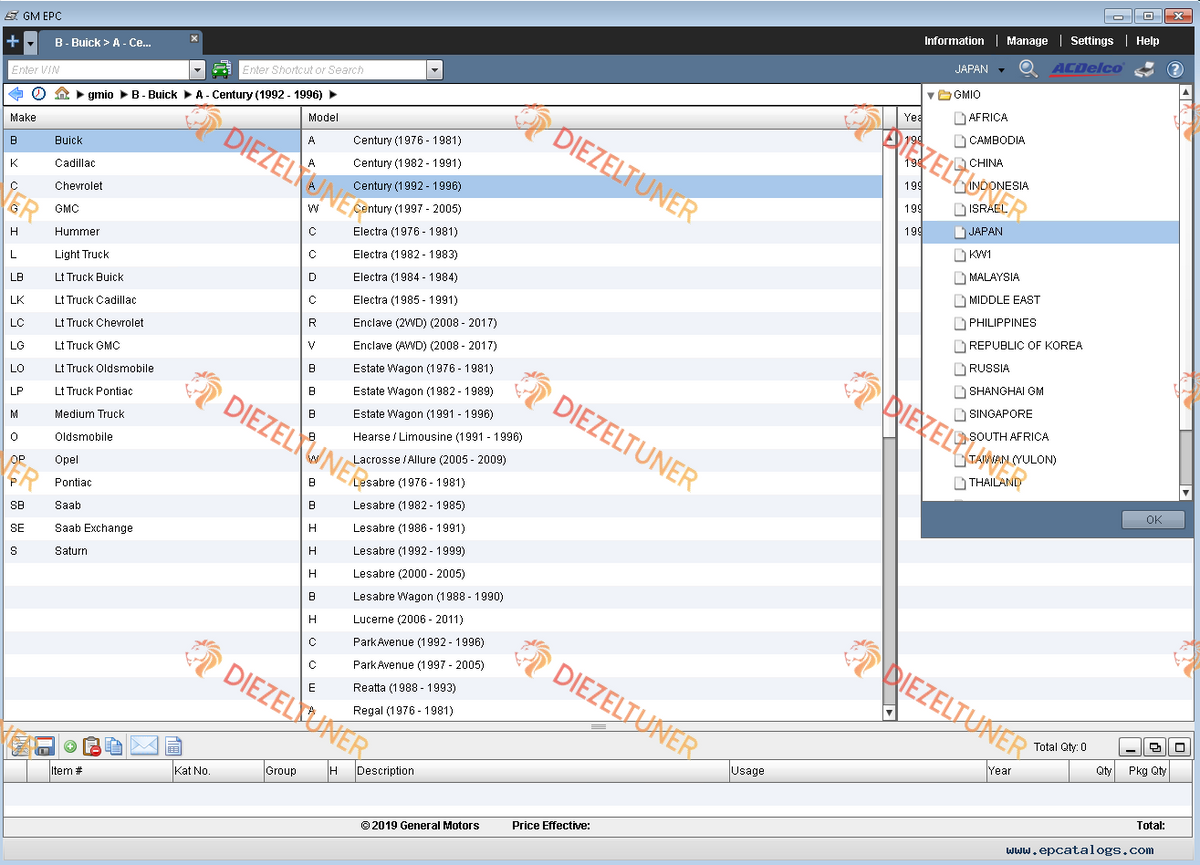Click the clipboard remove icon
The height and width of the screenshot is (865, 1200).
point(91,746)
